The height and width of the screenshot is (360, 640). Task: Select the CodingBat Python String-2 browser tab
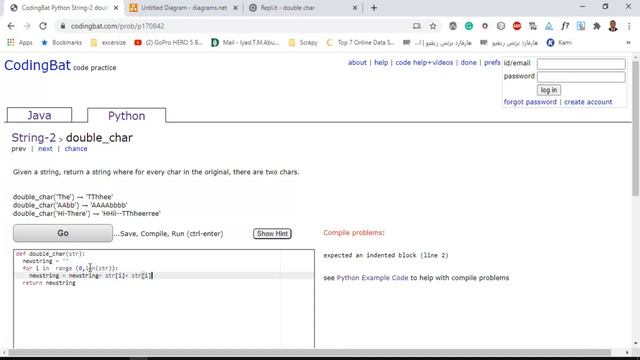pyautogui.click(x=64, y=8)
